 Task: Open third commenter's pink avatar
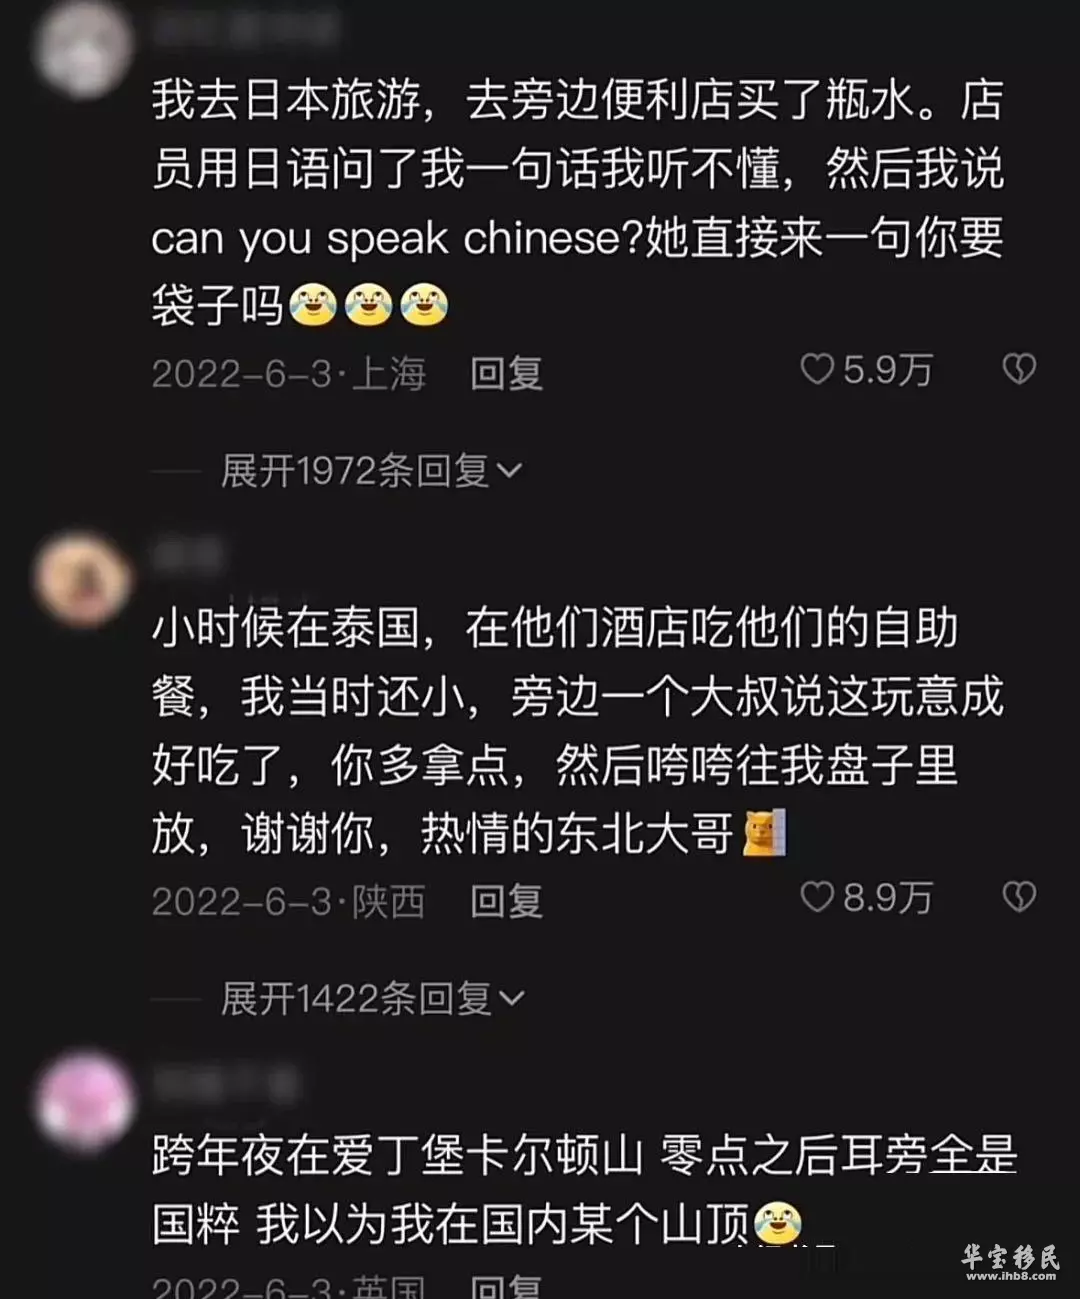84,1100
